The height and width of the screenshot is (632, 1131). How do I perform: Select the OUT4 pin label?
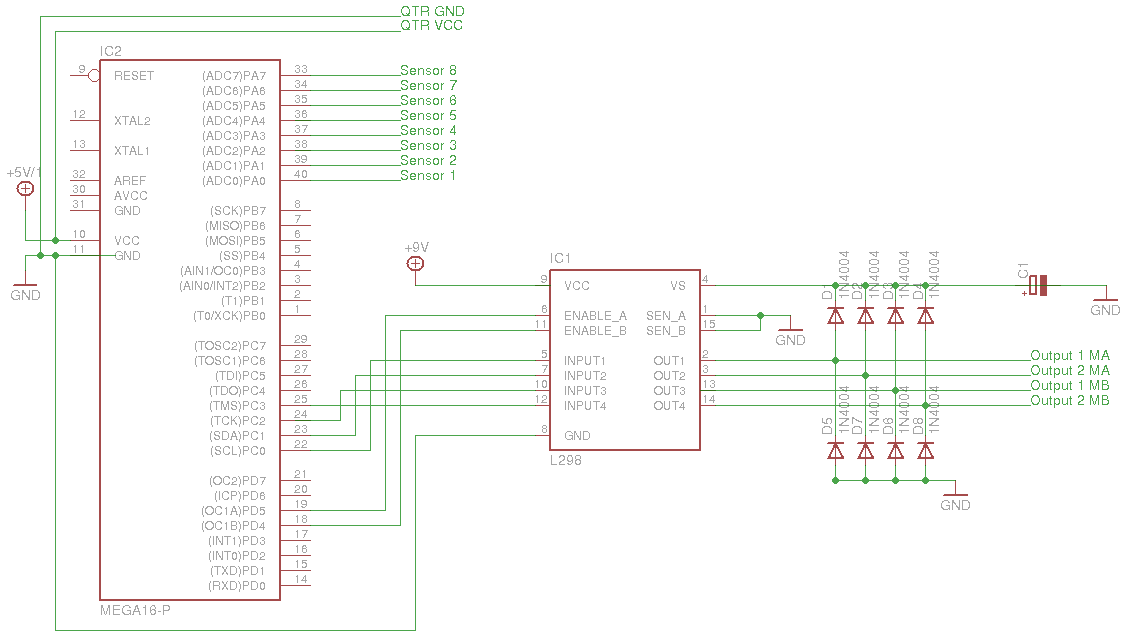coord(669,406)
